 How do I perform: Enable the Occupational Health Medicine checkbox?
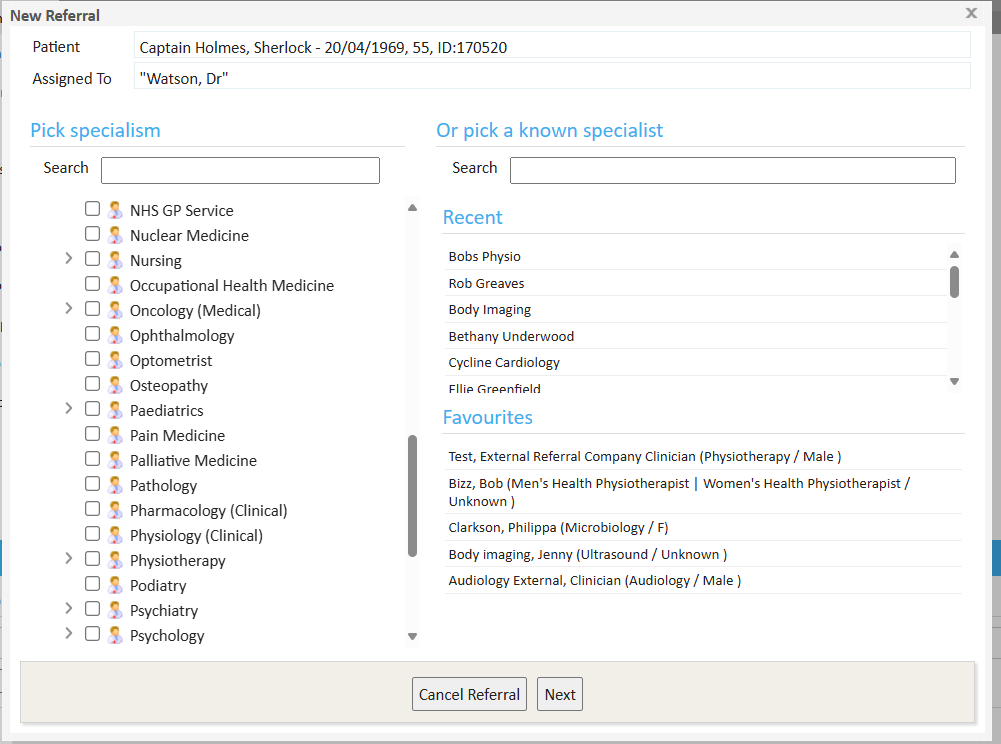92,284
